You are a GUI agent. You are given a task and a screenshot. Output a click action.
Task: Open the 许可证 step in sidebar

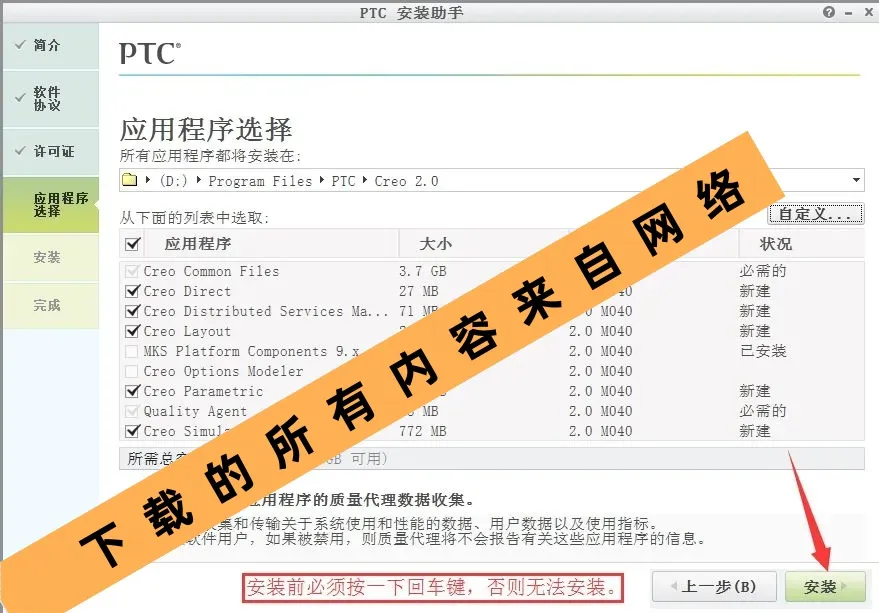pos(51,152)
